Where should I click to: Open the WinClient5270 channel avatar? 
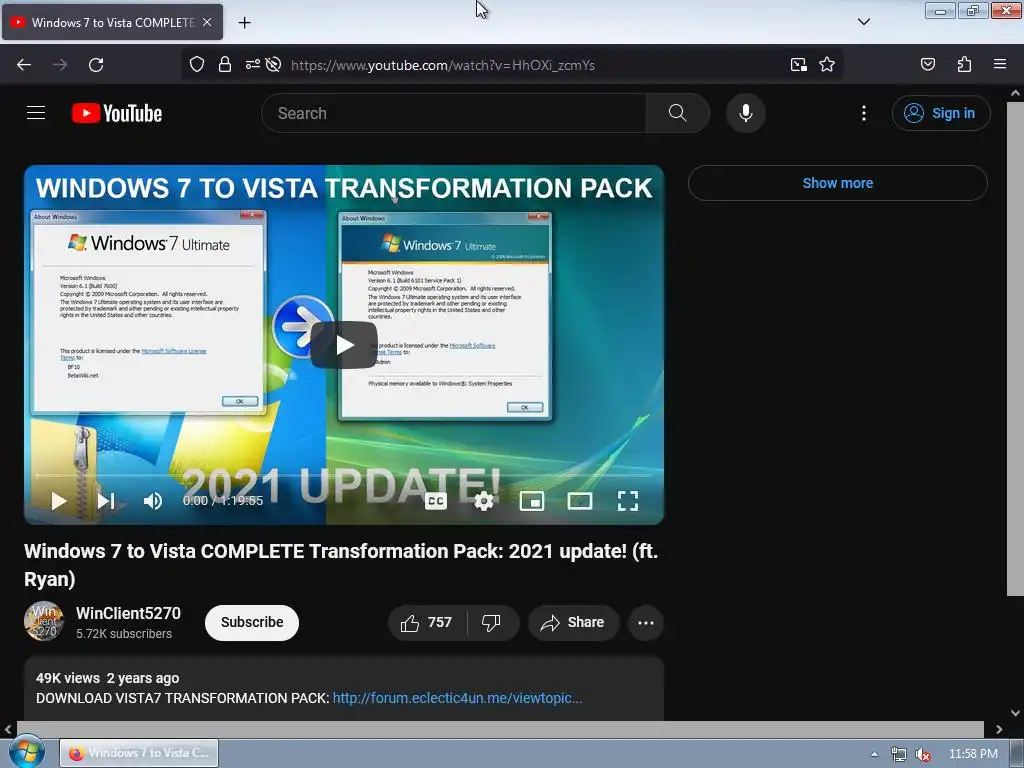pos(44,621)
